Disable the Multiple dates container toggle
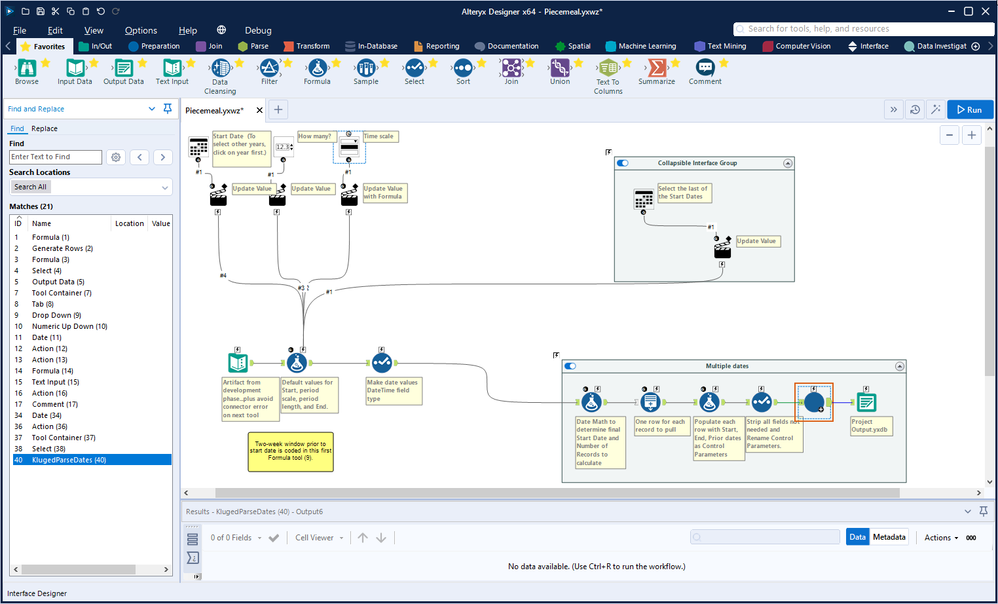This screenshot has width=998, height=604. (570, 366)
